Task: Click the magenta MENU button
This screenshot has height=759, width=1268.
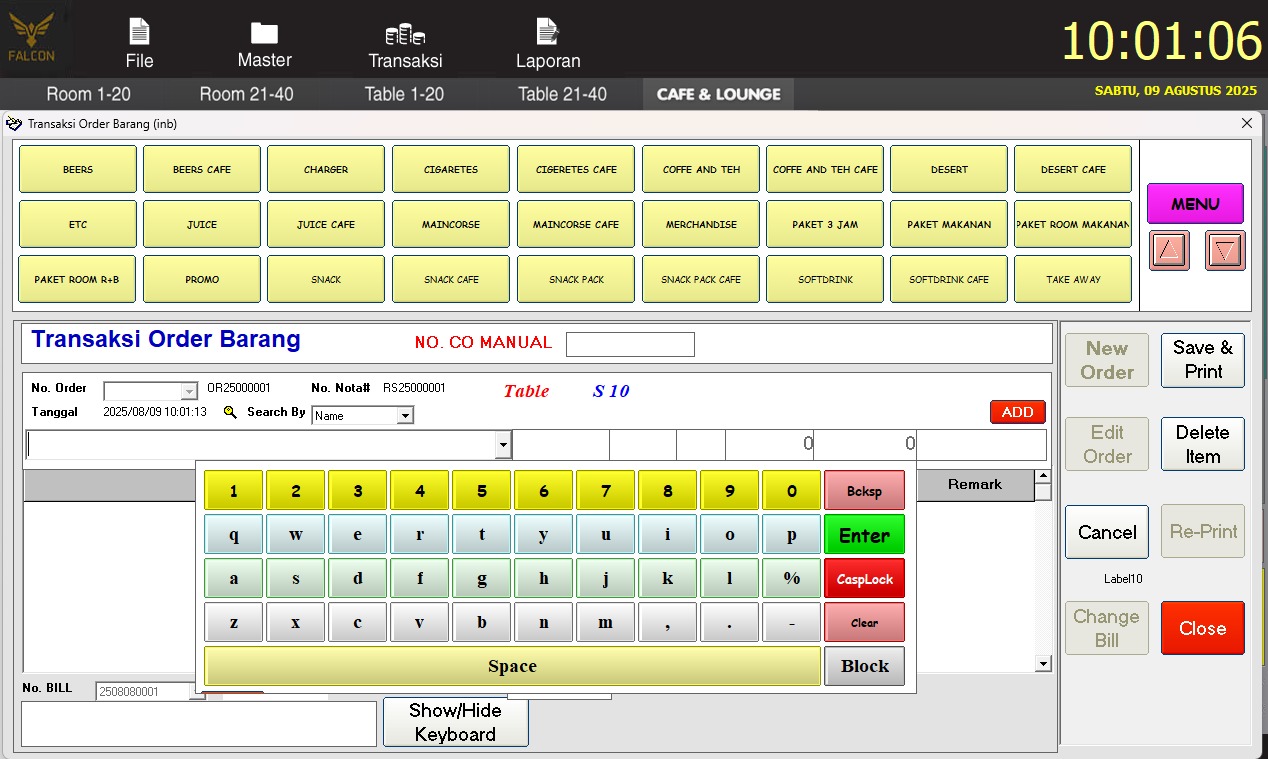Action: click(x=1195, y=204)
